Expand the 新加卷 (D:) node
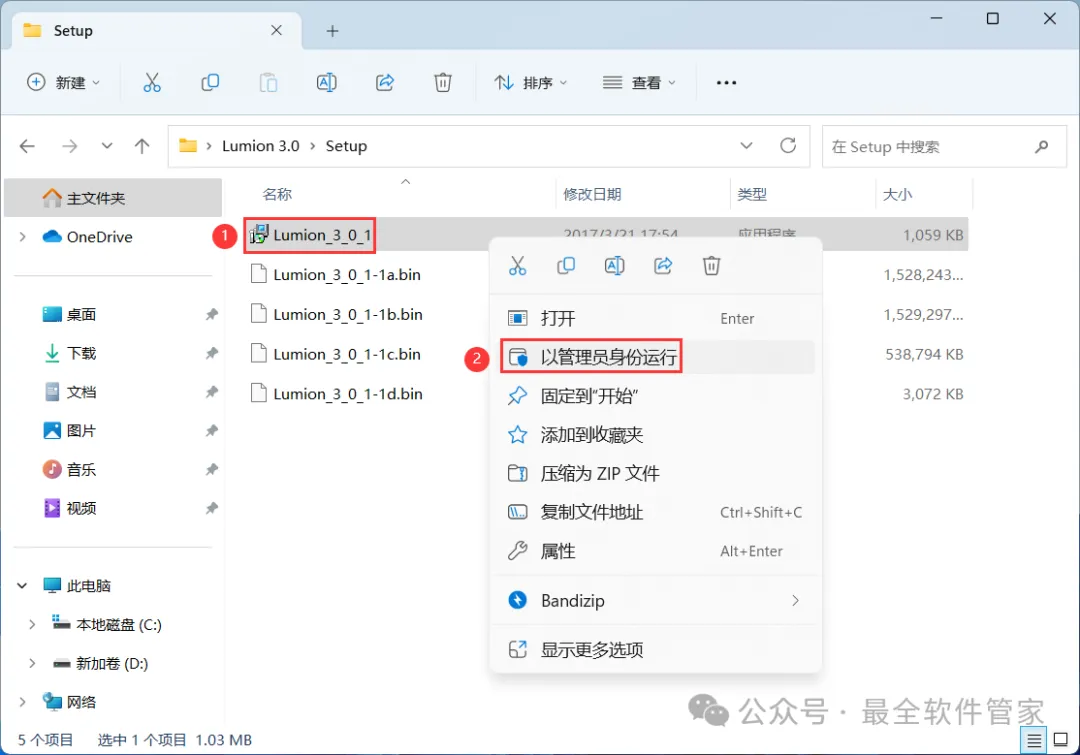 32,663
